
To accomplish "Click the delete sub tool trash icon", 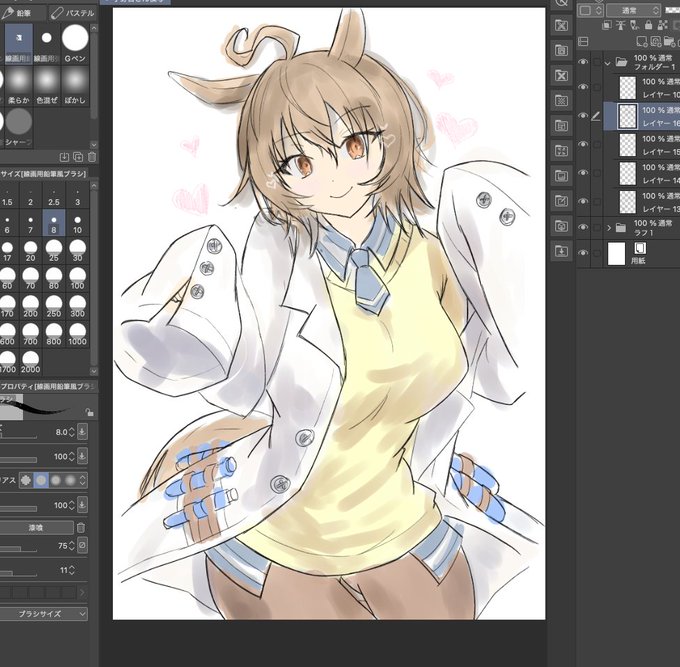I will point(92,157).
